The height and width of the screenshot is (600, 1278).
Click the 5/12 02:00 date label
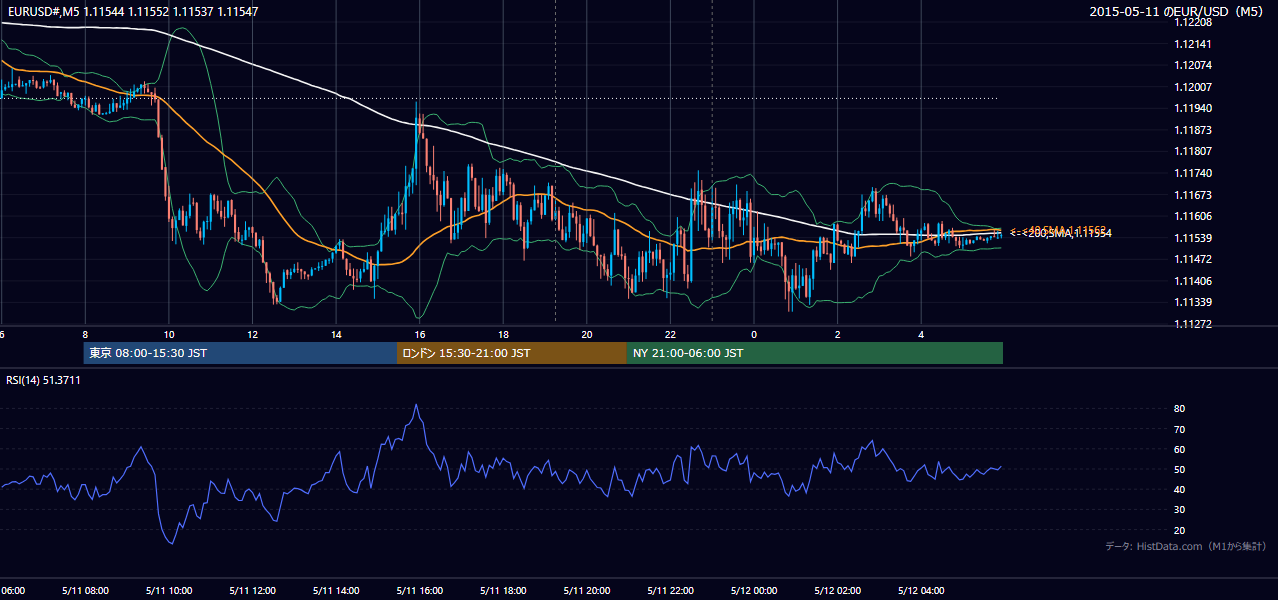tap(838, 591)
